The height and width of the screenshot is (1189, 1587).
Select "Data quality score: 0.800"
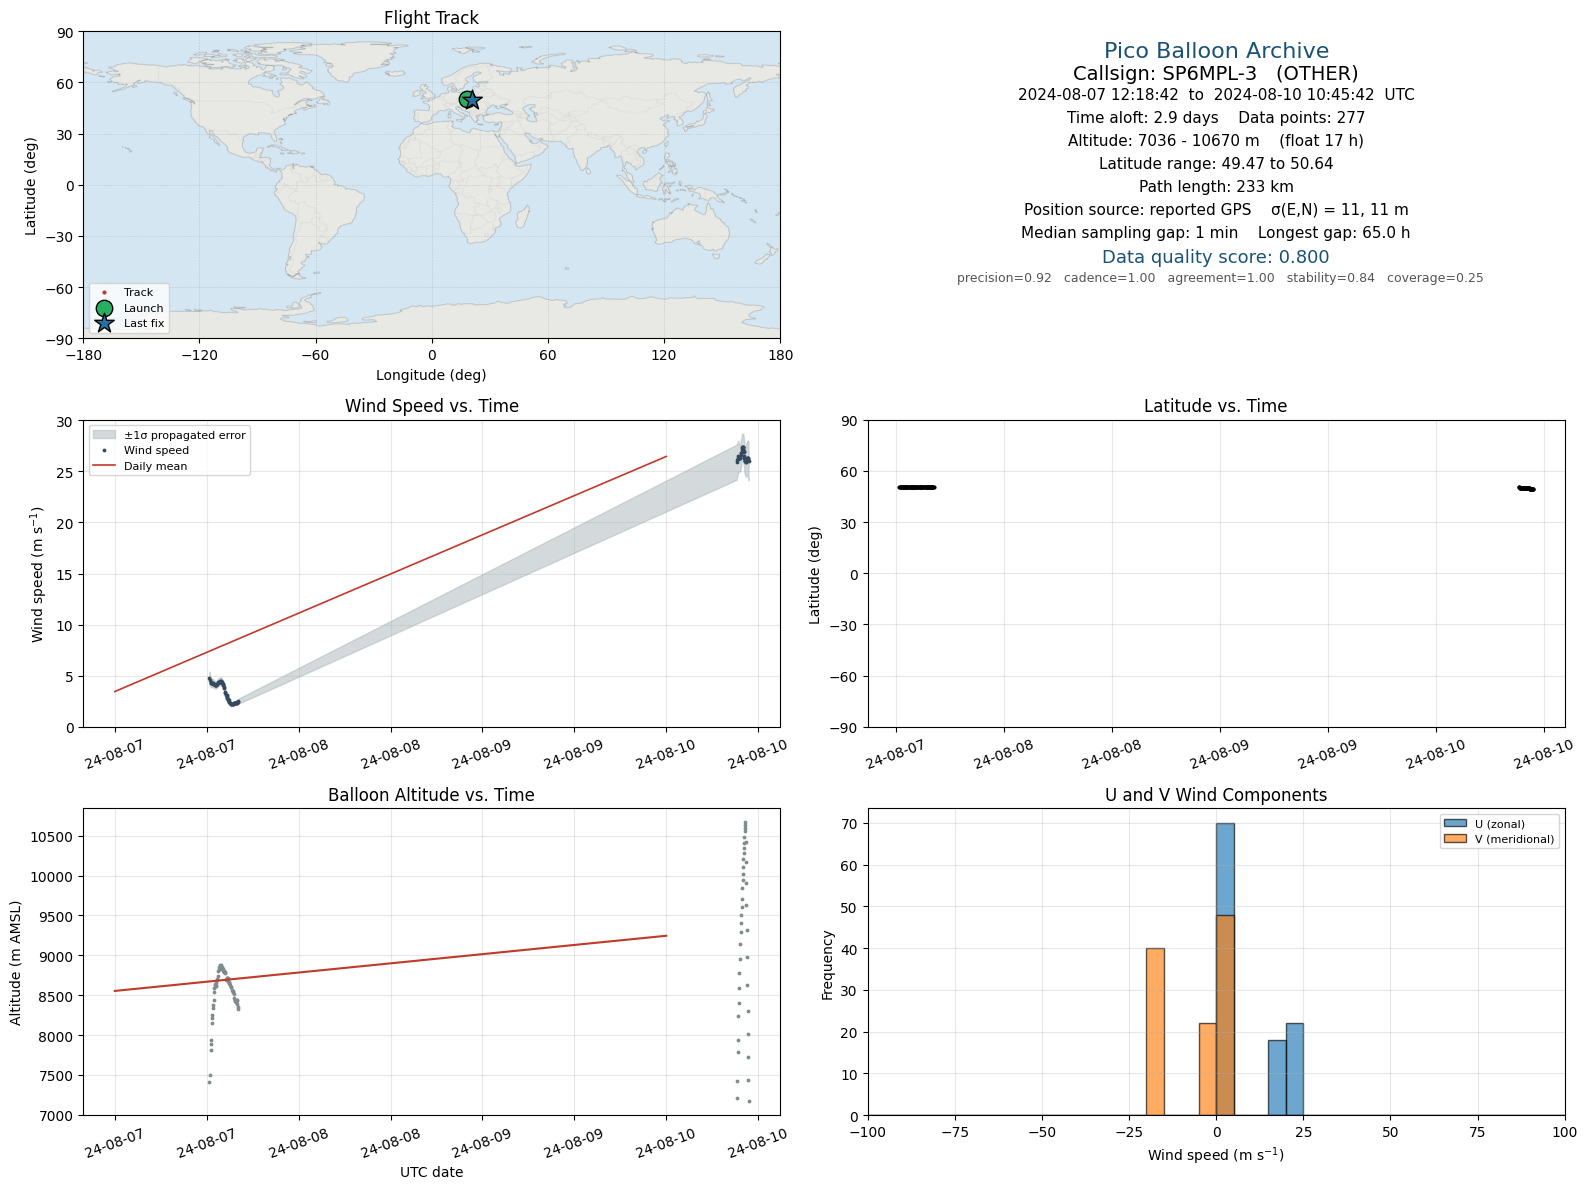(x=1216, y=257)
